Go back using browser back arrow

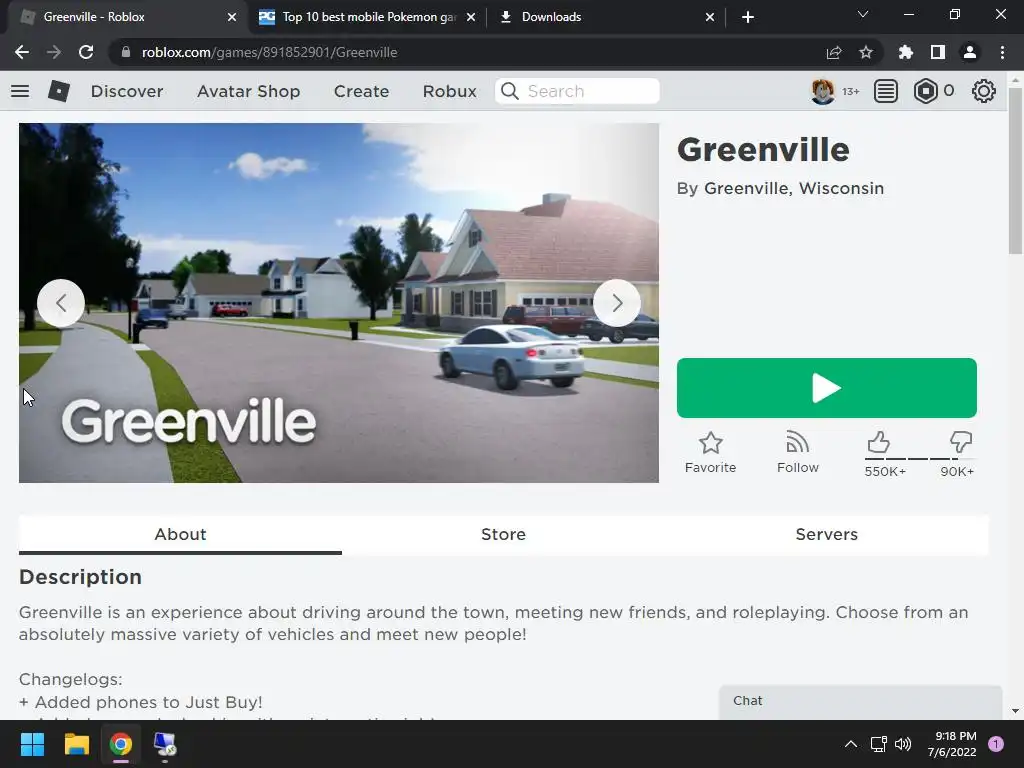[x=22, y=52]
